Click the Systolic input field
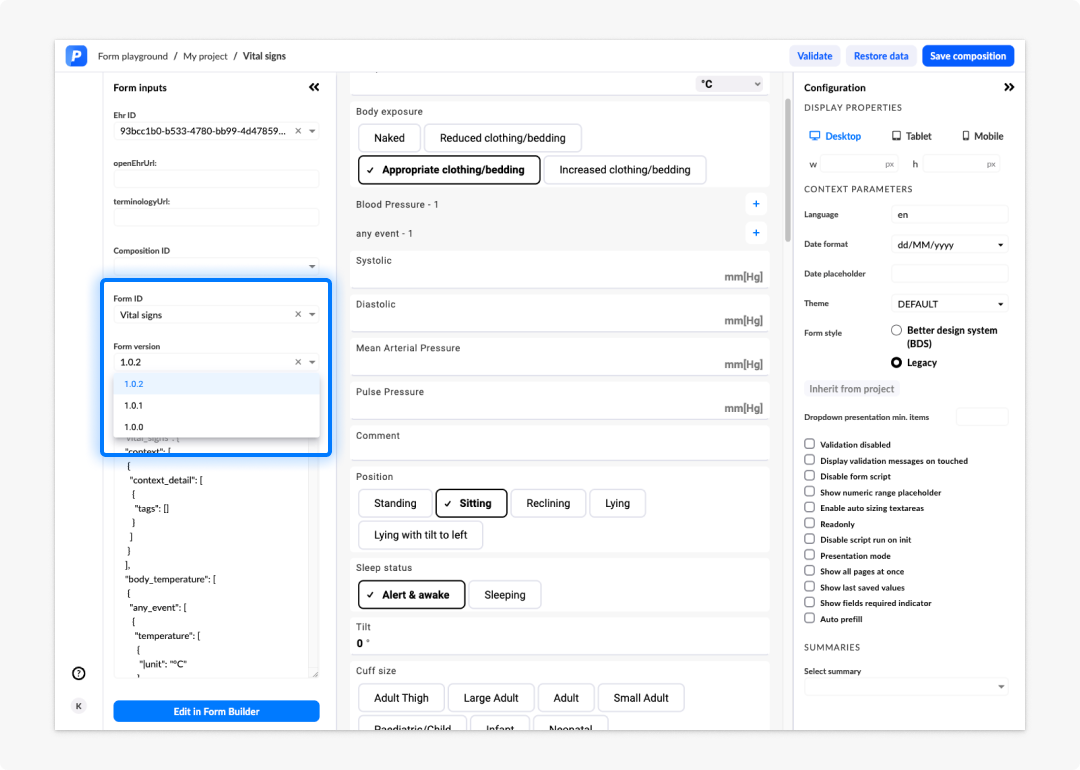This screenshot has height=770, width=1080. coord(560,269)
